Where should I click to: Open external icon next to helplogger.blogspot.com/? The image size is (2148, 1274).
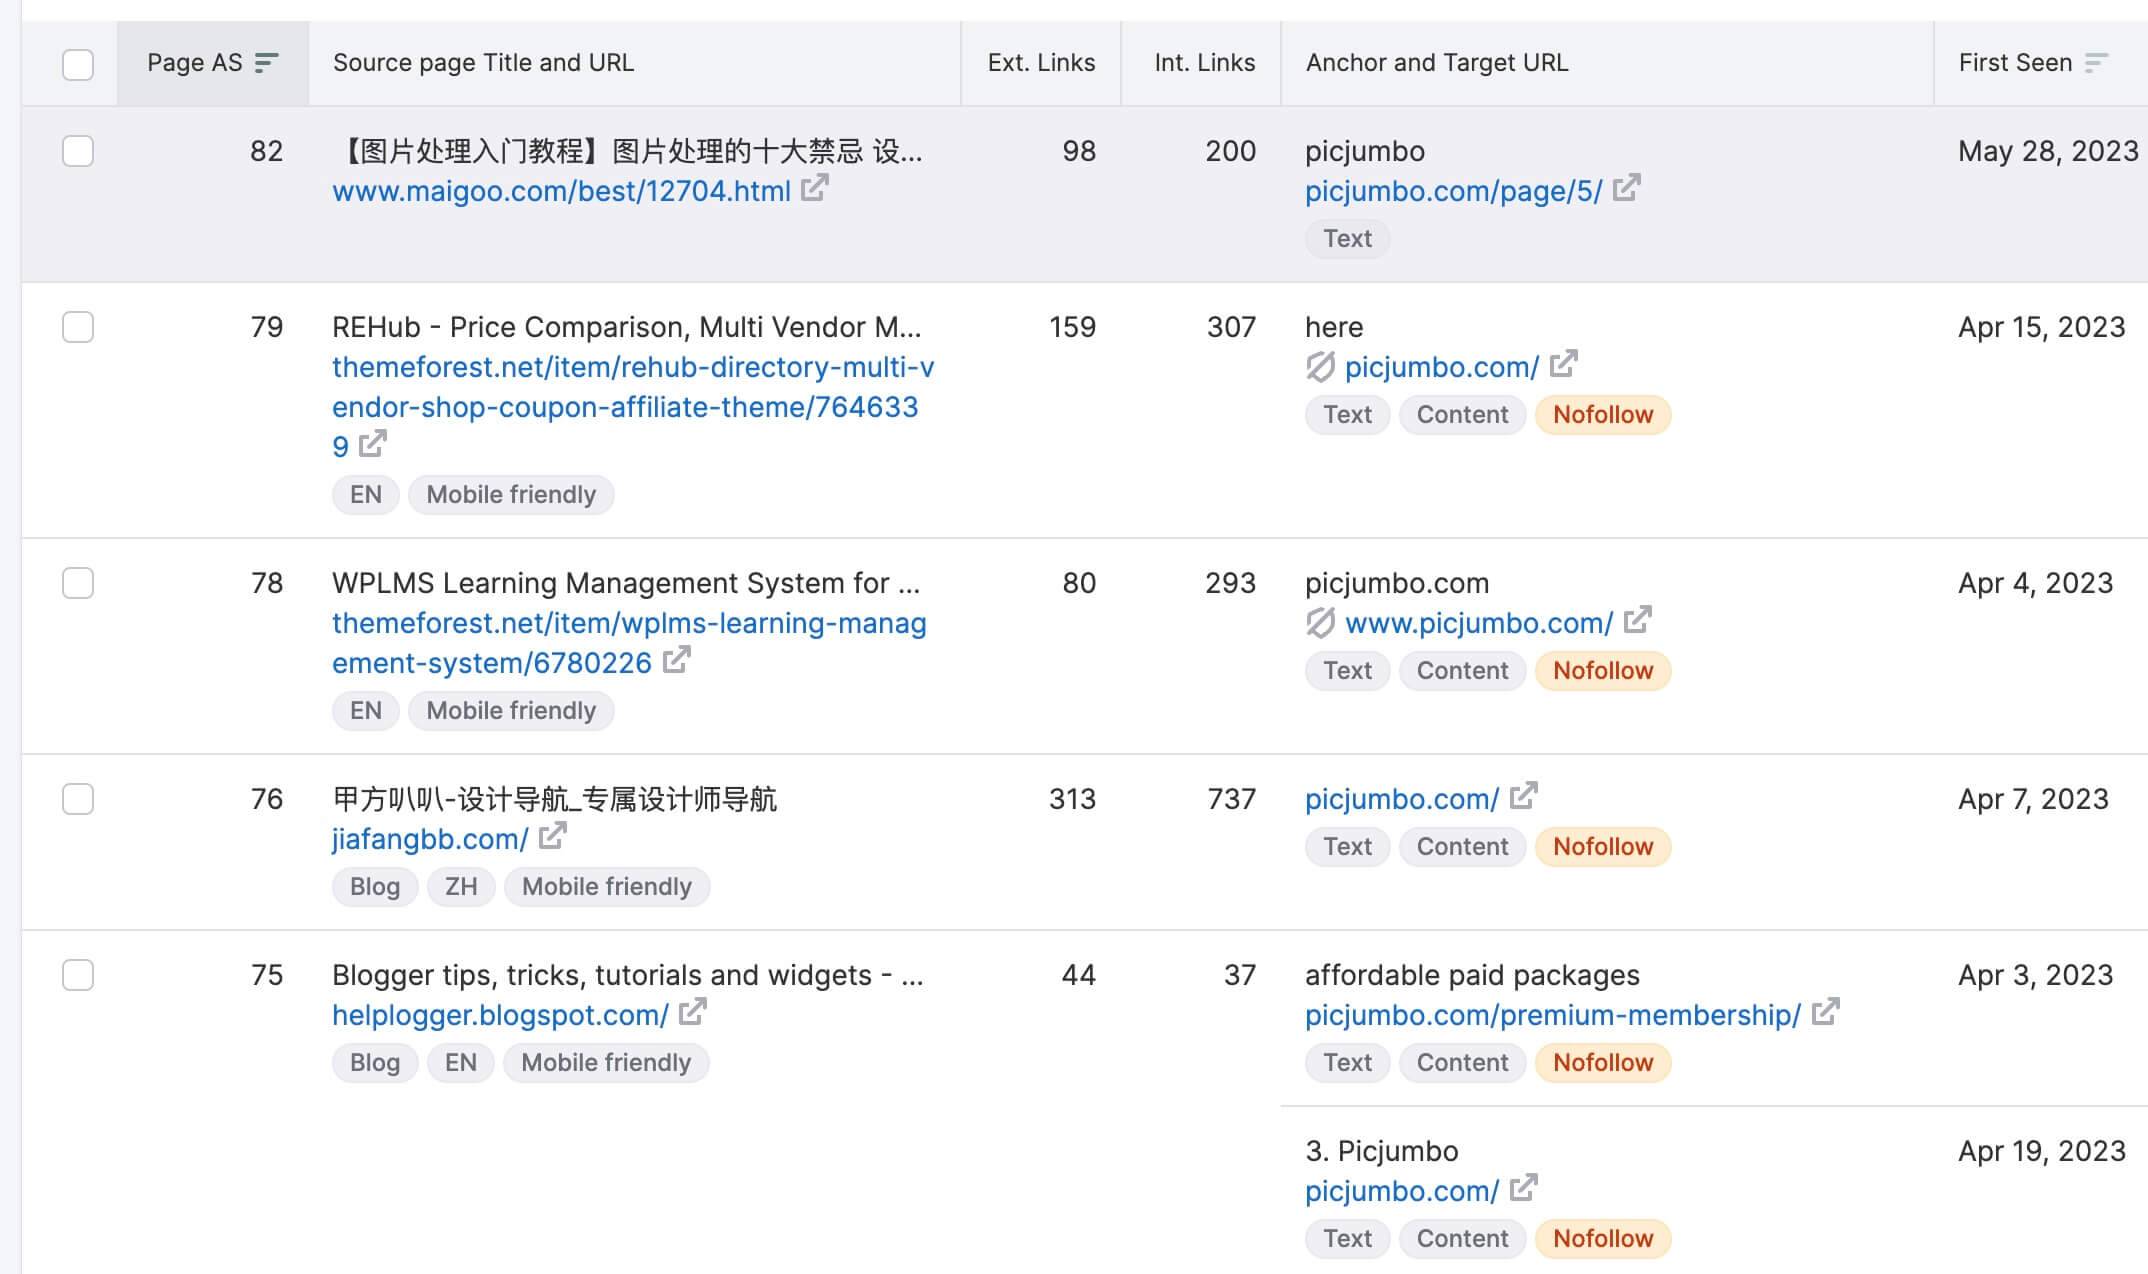pyautogui.click(x=693, y=1012)
